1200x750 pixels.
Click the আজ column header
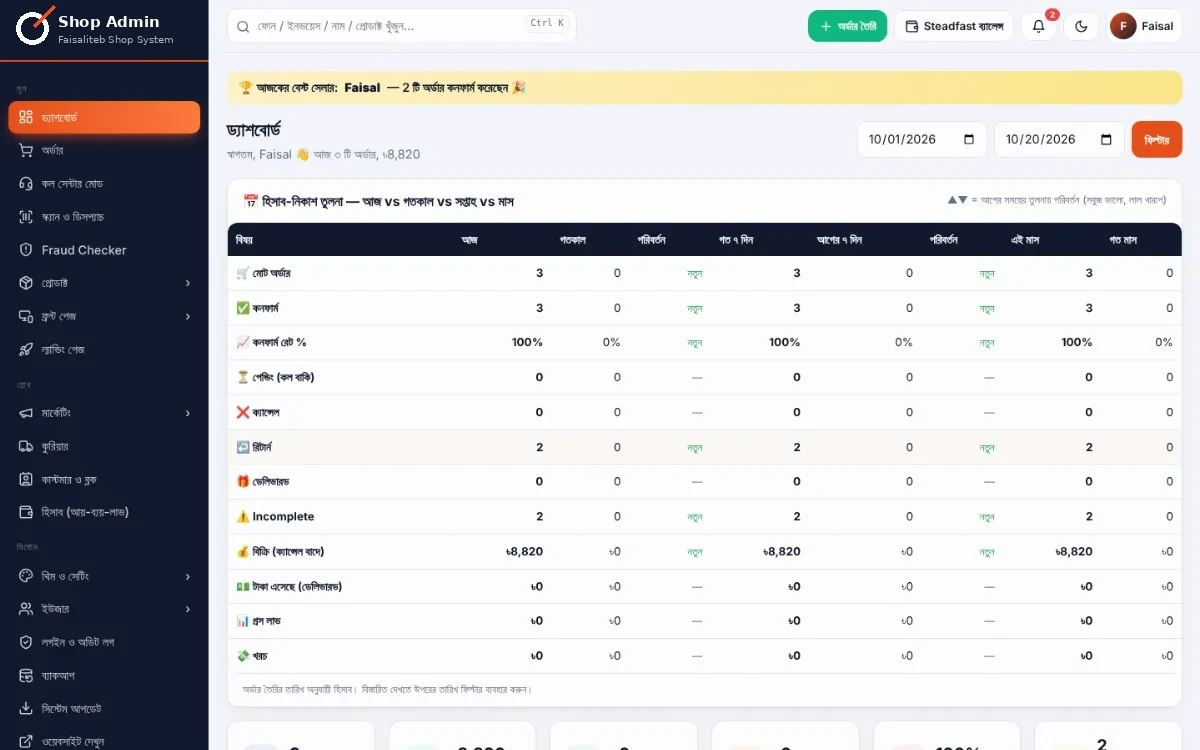point(470,240)
